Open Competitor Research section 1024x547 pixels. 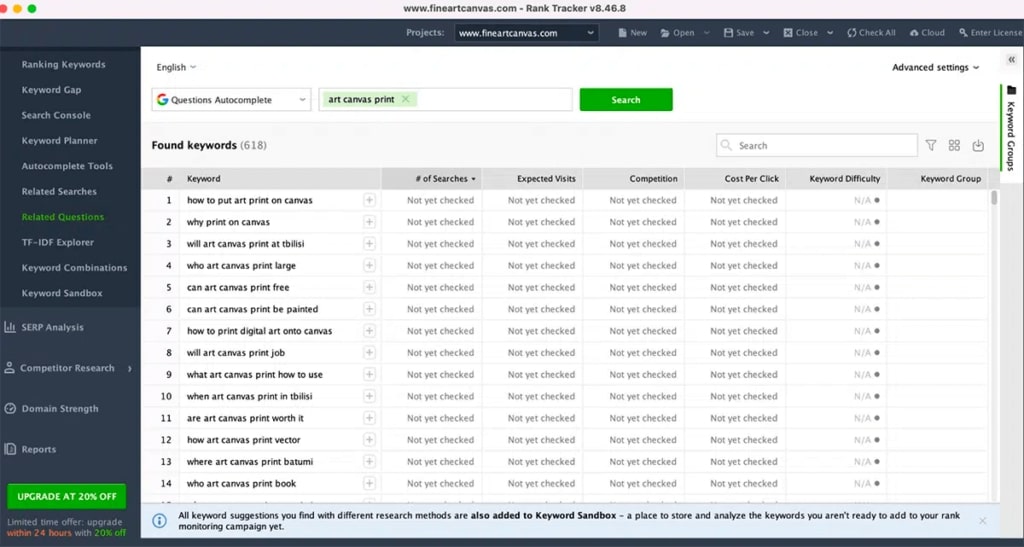(59, 368)
